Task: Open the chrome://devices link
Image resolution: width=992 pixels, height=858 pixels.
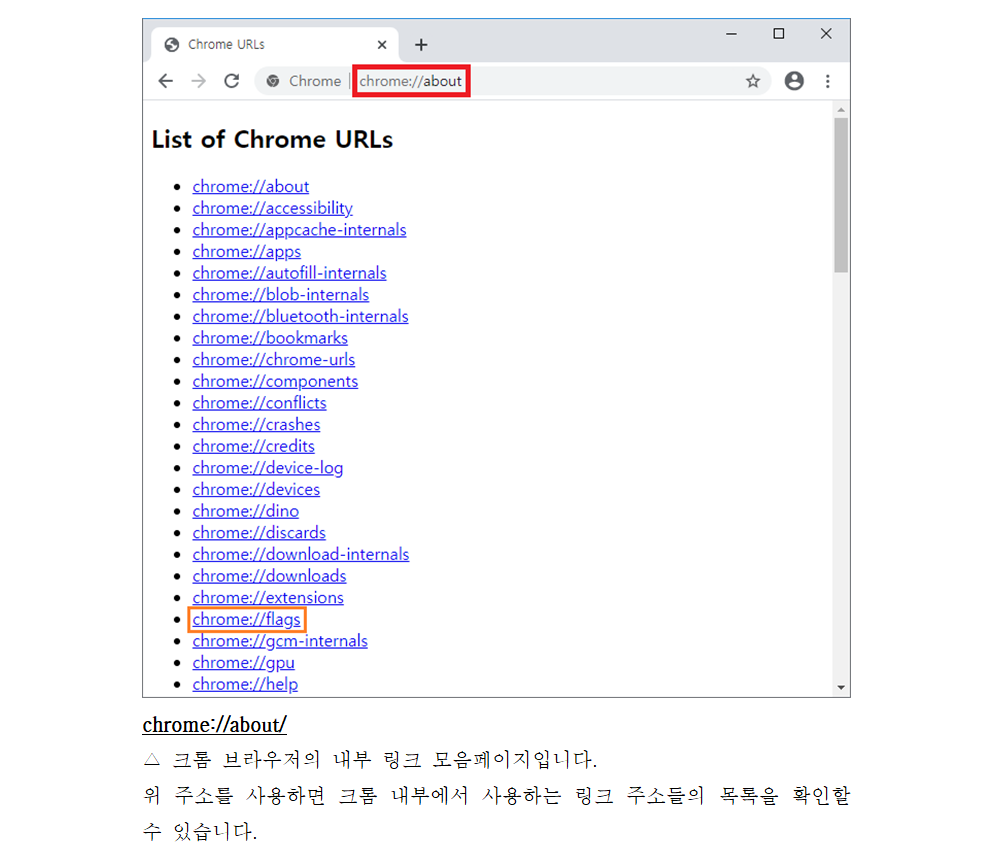Action: 256,490
